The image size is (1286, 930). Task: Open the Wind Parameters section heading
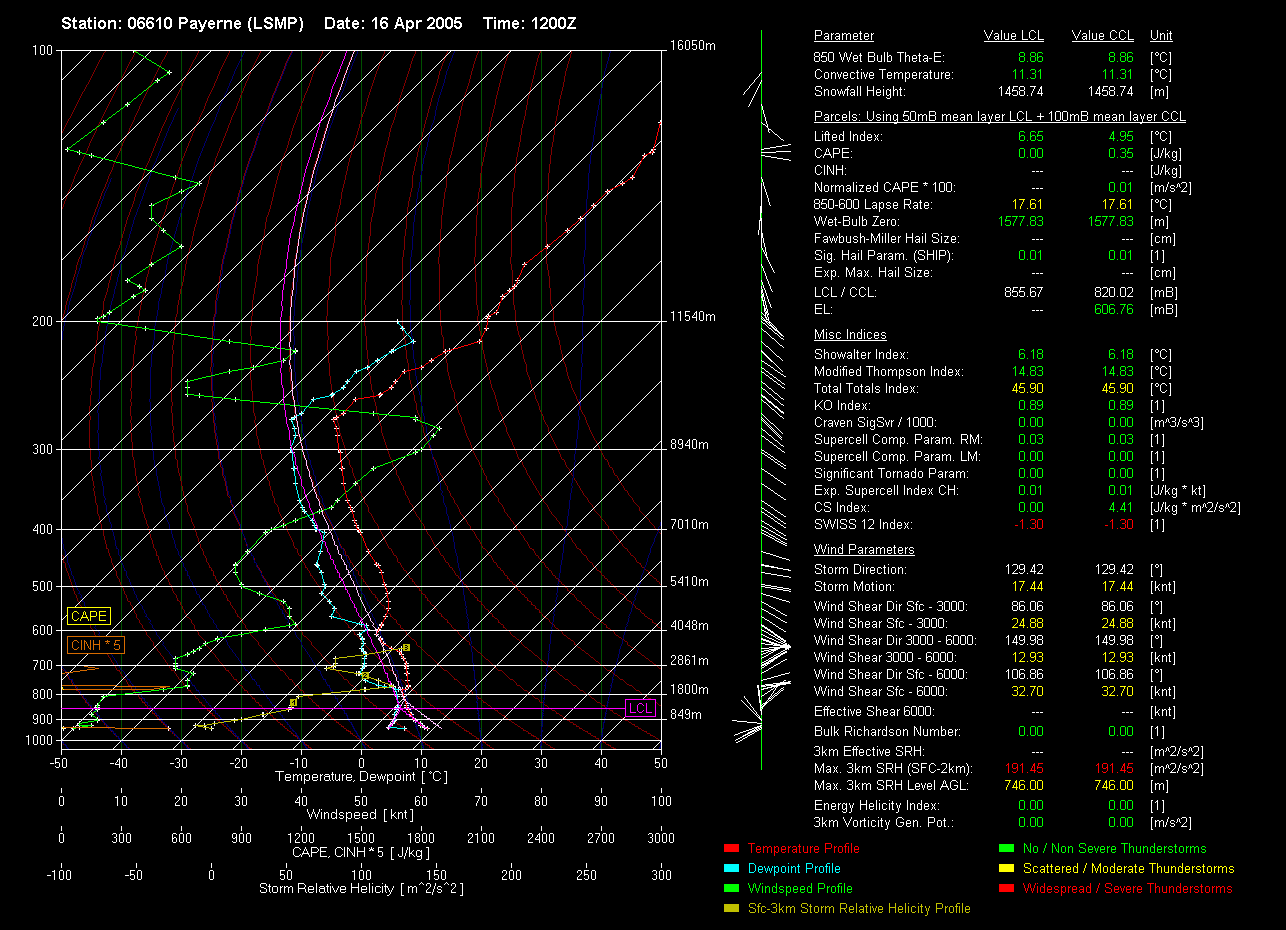864,550
